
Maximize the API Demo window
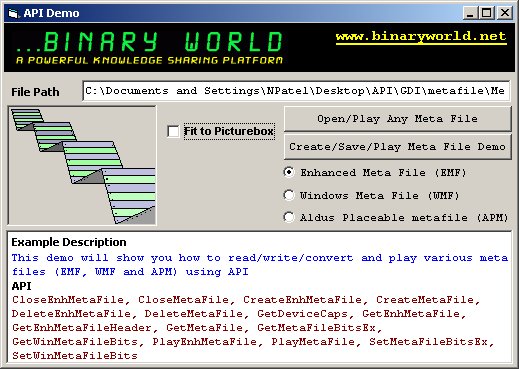coord(487,13)
